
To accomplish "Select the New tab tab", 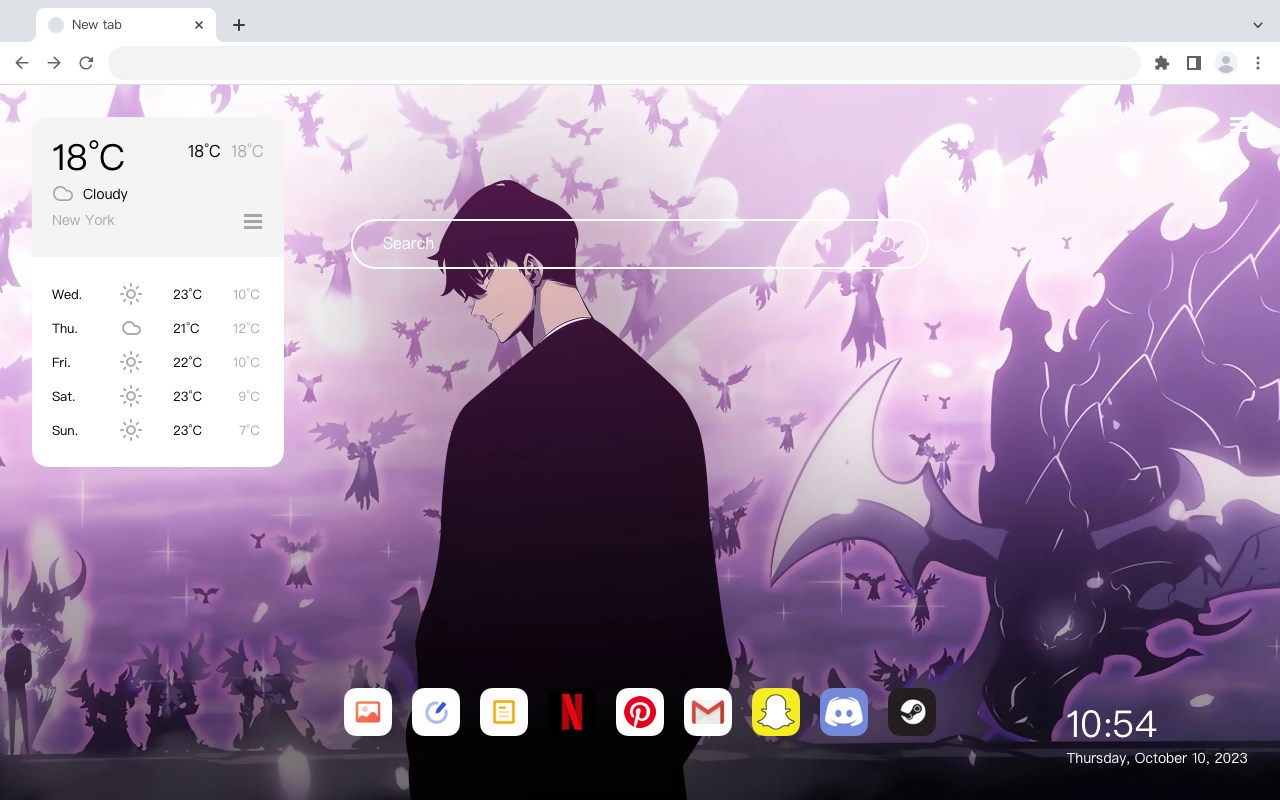I will click(126, 25).
